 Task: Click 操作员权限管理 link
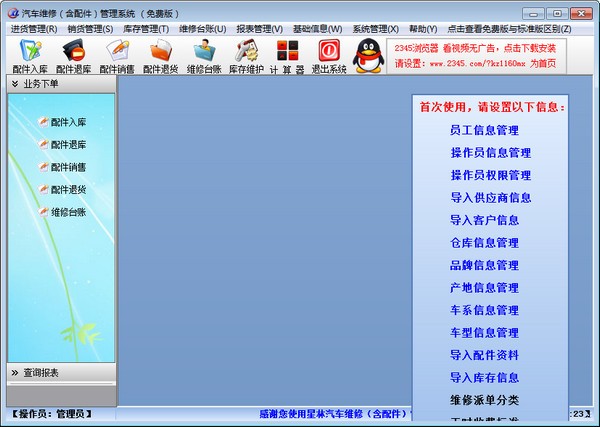pos(491,175)
